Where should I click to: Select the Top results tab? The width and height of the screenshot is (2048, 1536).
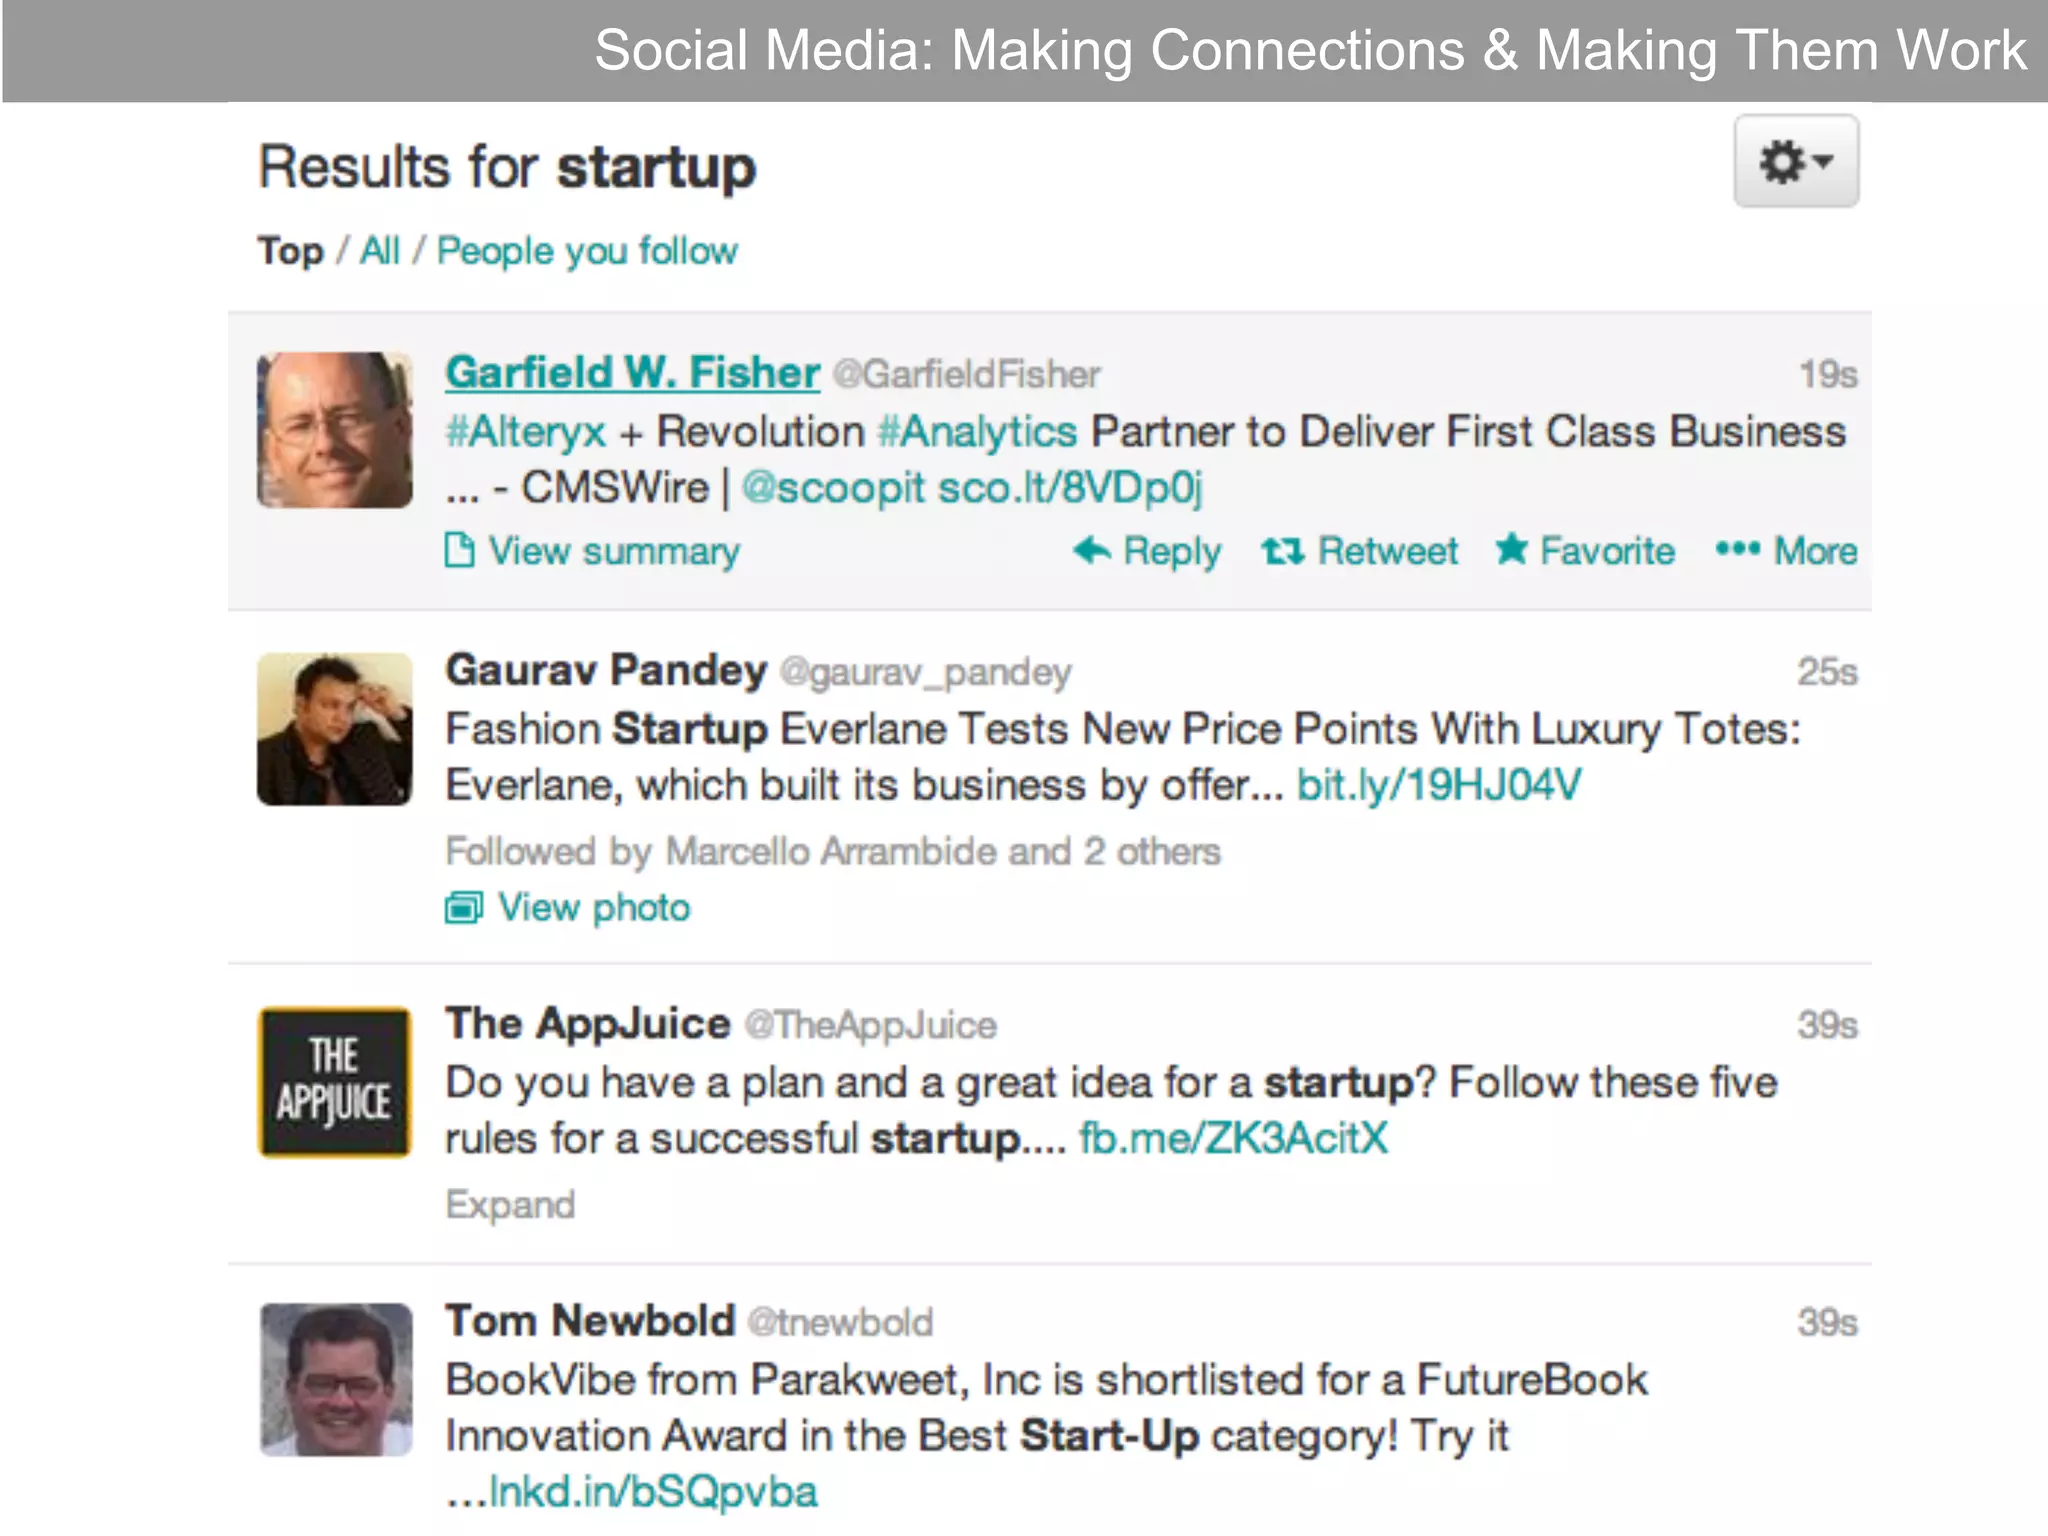290,251
